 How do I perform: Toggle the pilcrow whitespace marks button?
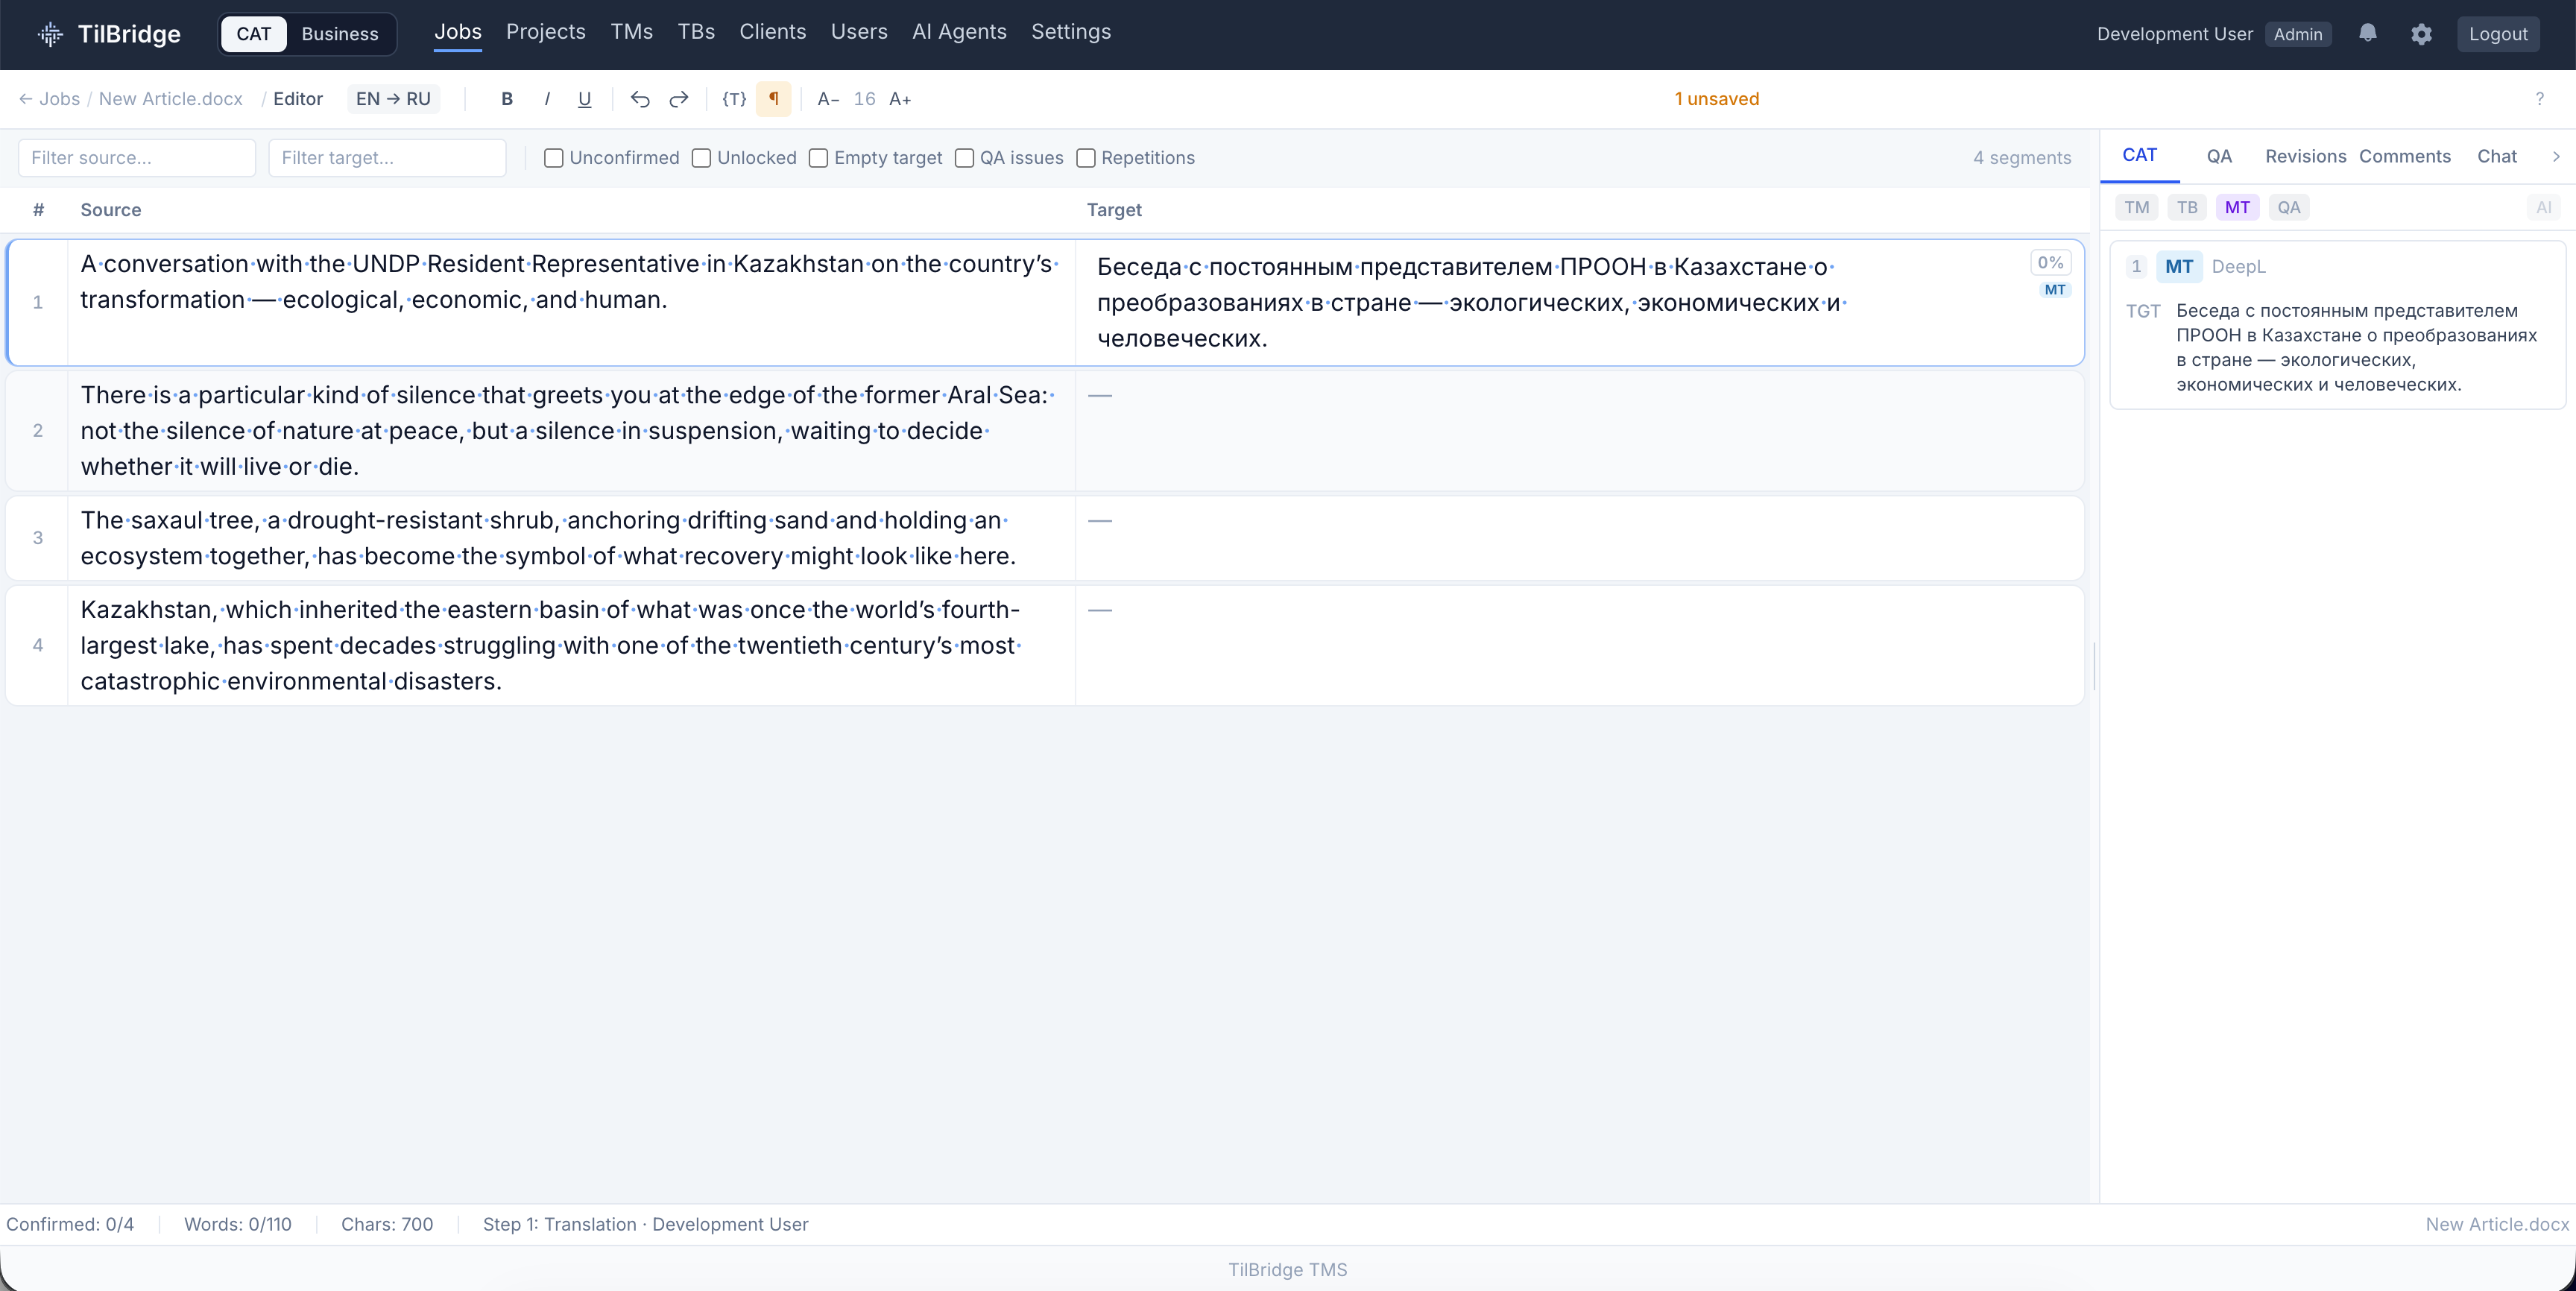coord(773,99)
